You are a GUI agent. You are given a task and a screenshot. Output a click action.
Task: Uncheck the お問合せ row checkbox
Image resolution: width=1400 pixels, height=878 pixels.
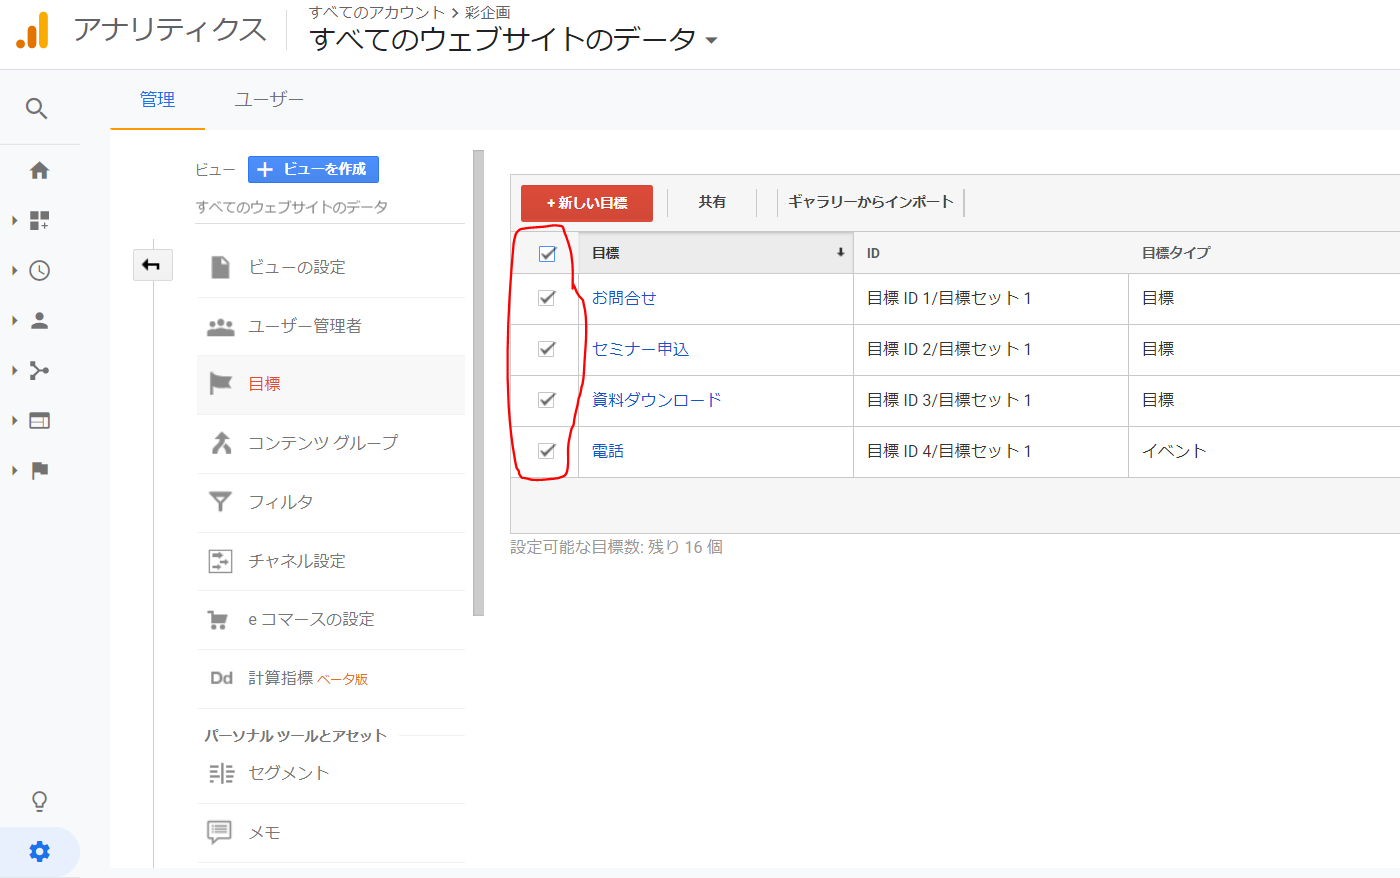coord(547,298)
